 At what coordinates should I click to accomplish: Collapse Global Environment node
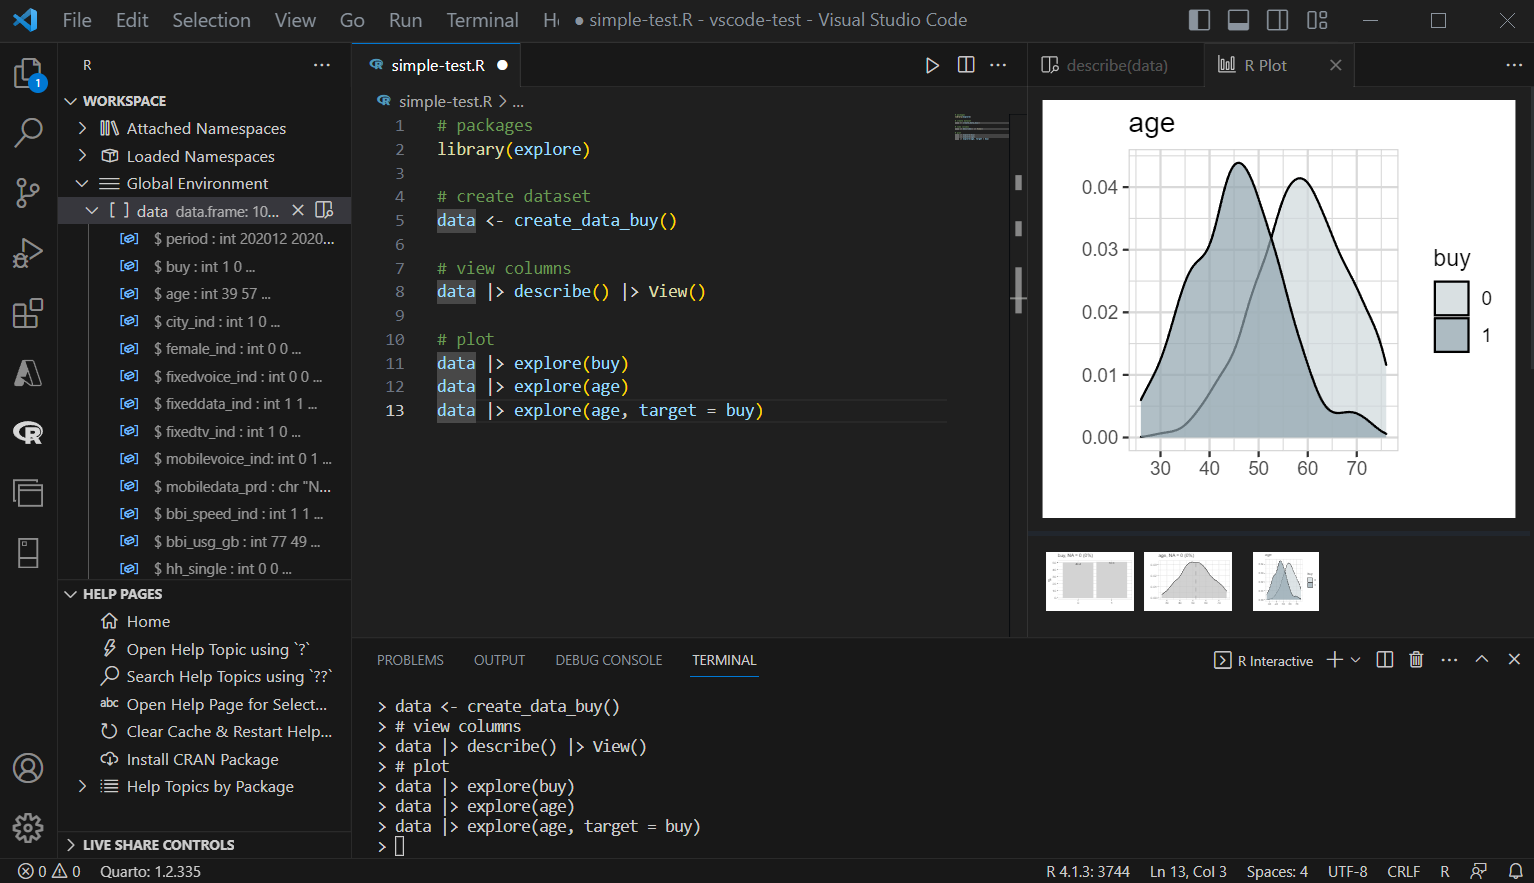(x=83, y=183)
